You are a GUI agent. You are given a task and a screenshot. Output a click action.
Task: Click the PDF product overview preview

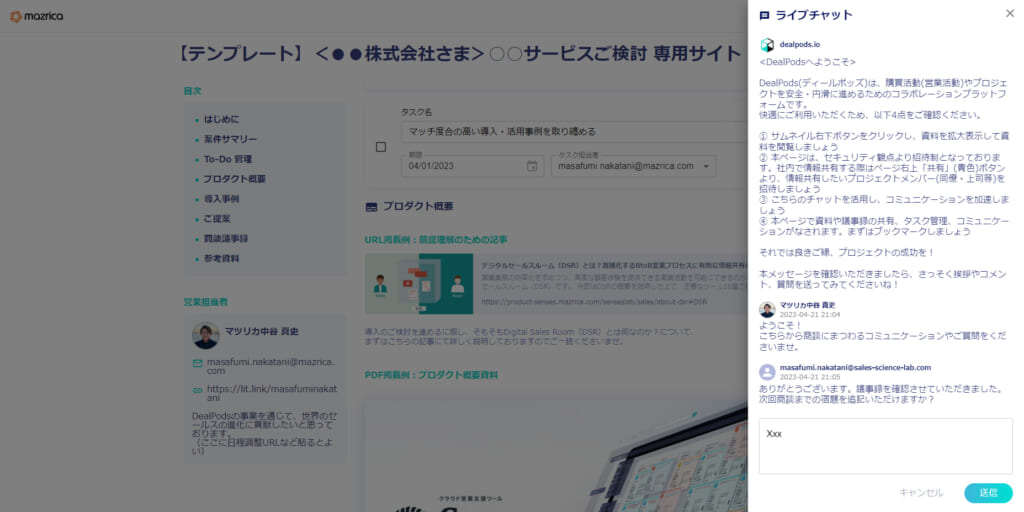pos(556,455)
